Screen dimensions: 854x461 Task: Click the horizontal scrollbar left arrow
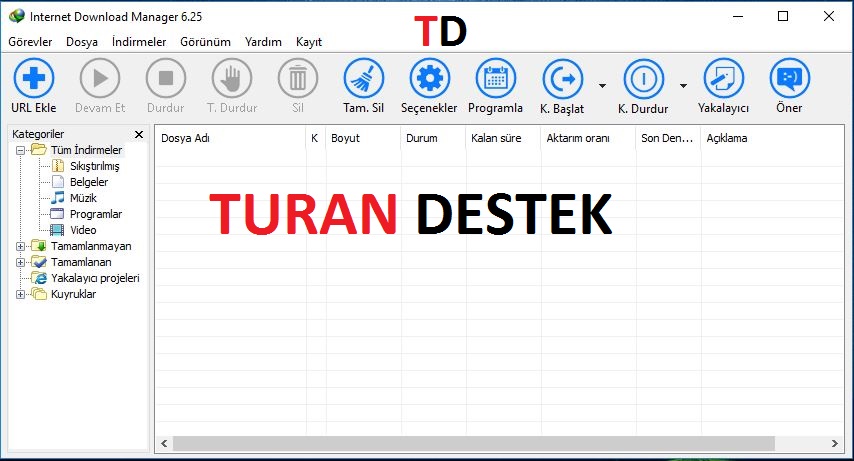coord(164,444)
